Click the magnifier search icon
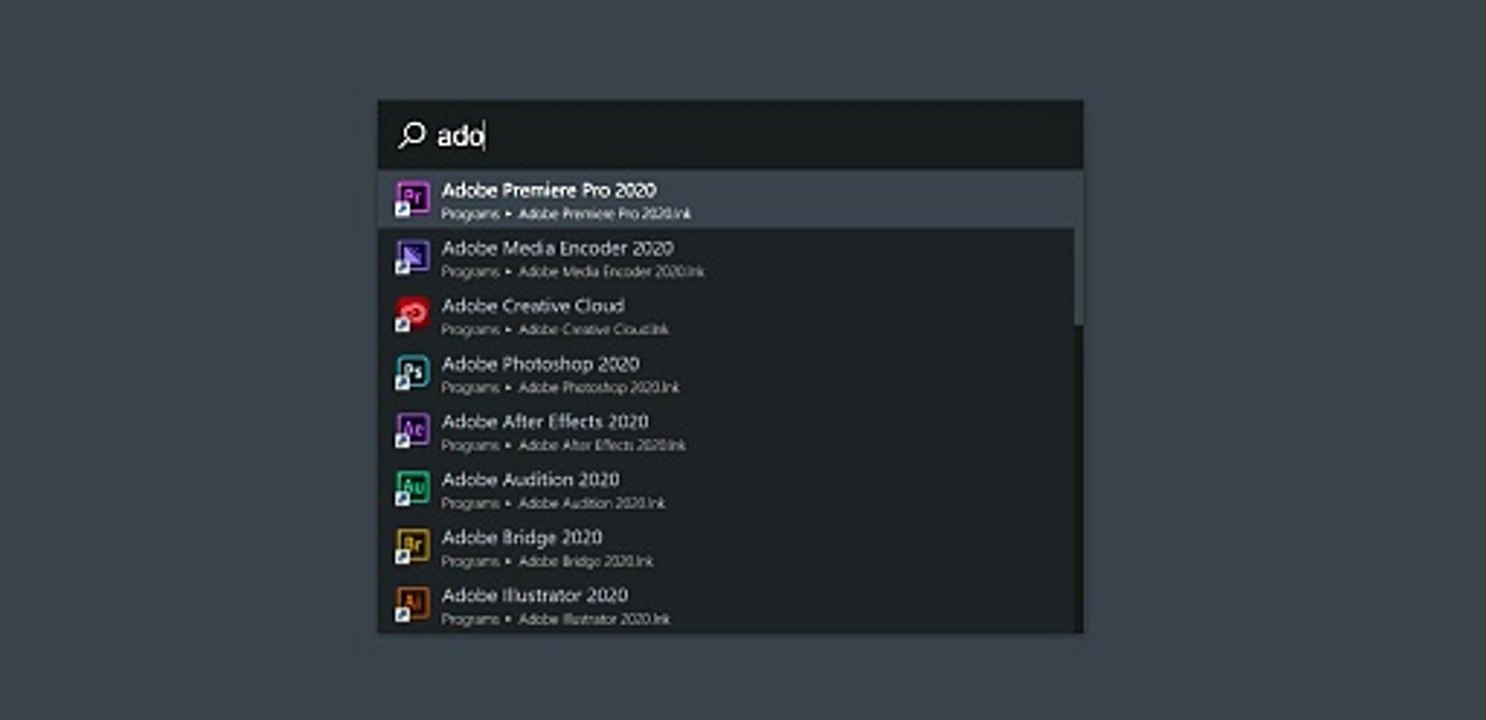This screenshot has width=1486, height=720. [x=411, y=135]
